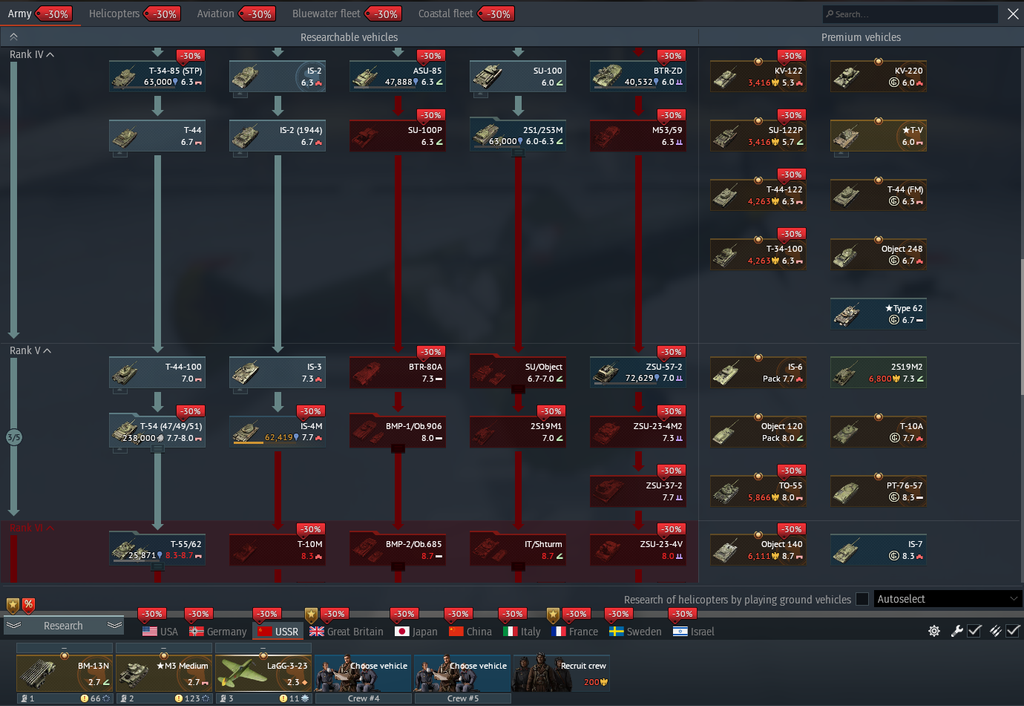
Task: Select the BTR-80A vehicle card
Action: click(398, 372)
